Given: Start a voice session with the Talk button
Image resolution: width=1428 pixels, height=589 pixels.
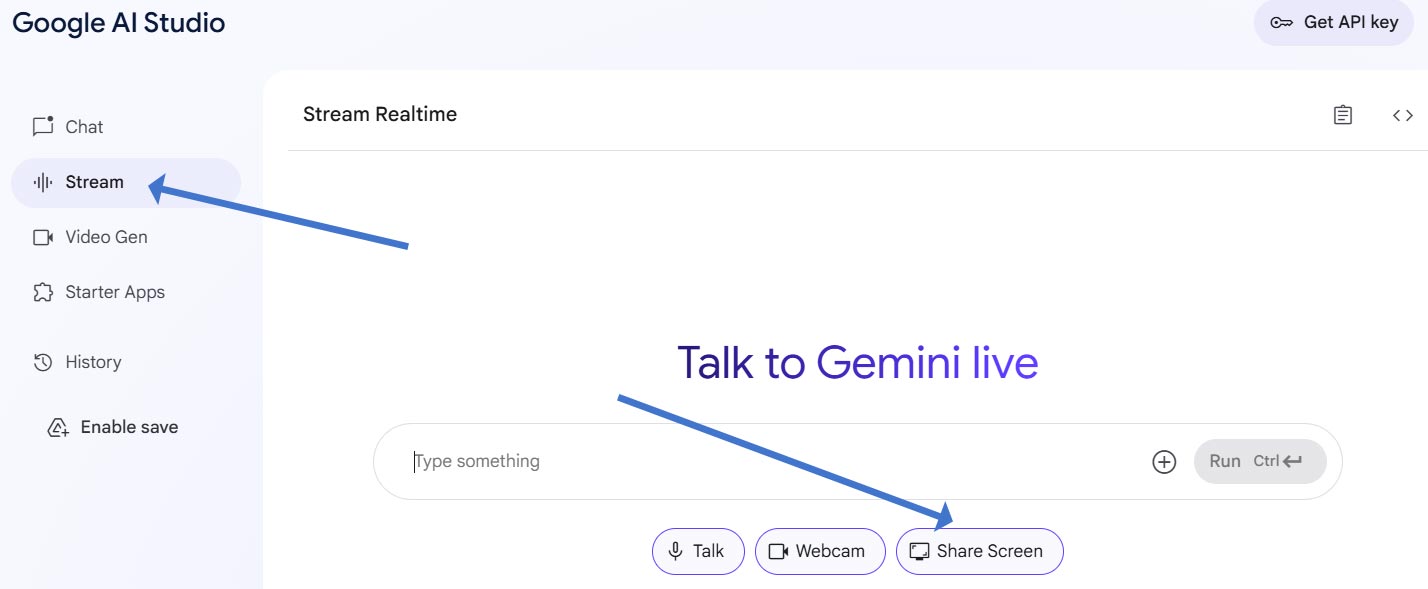Looking at the screenshot, I should pyautogui.click(x=698, y=551).
